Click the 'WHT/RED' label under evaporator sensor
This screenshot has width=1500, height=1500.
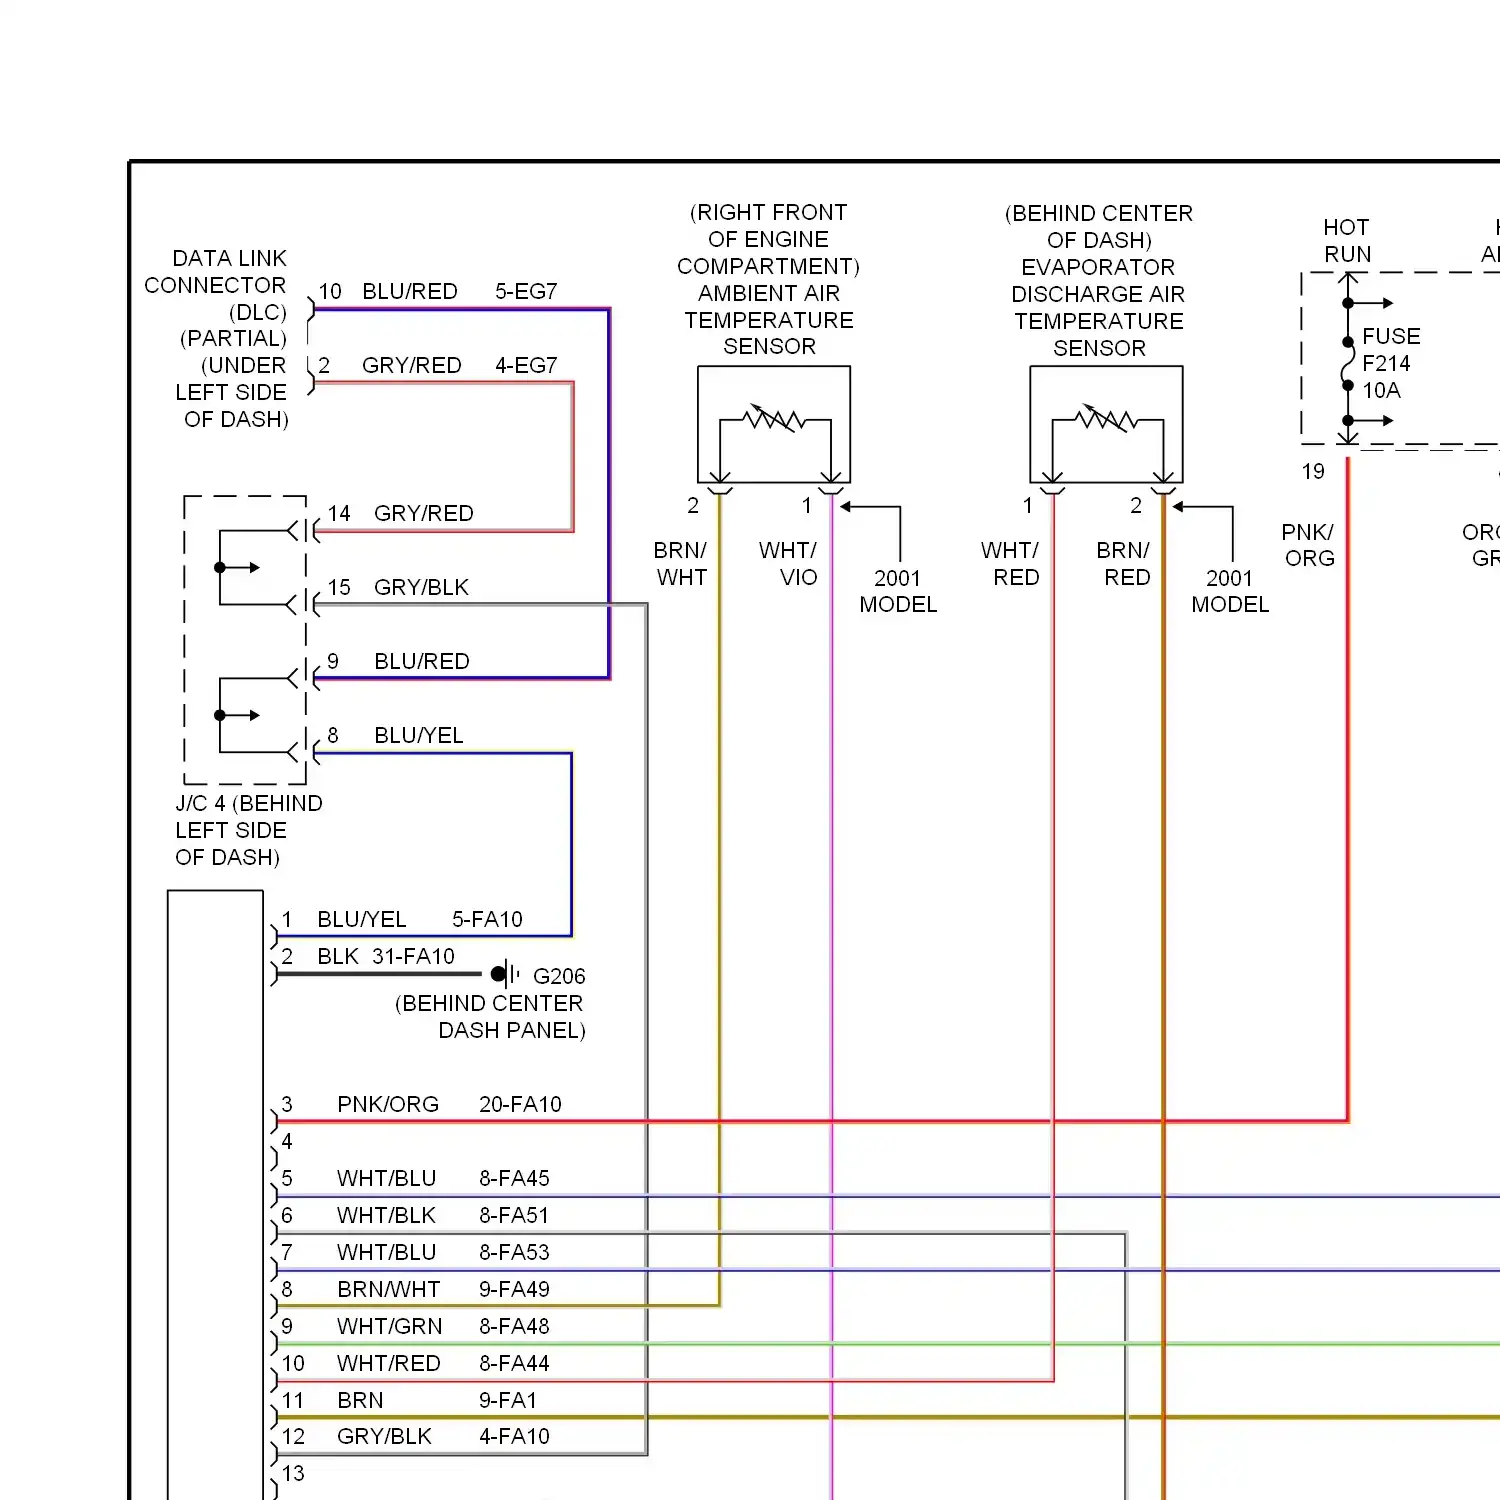1010,564
